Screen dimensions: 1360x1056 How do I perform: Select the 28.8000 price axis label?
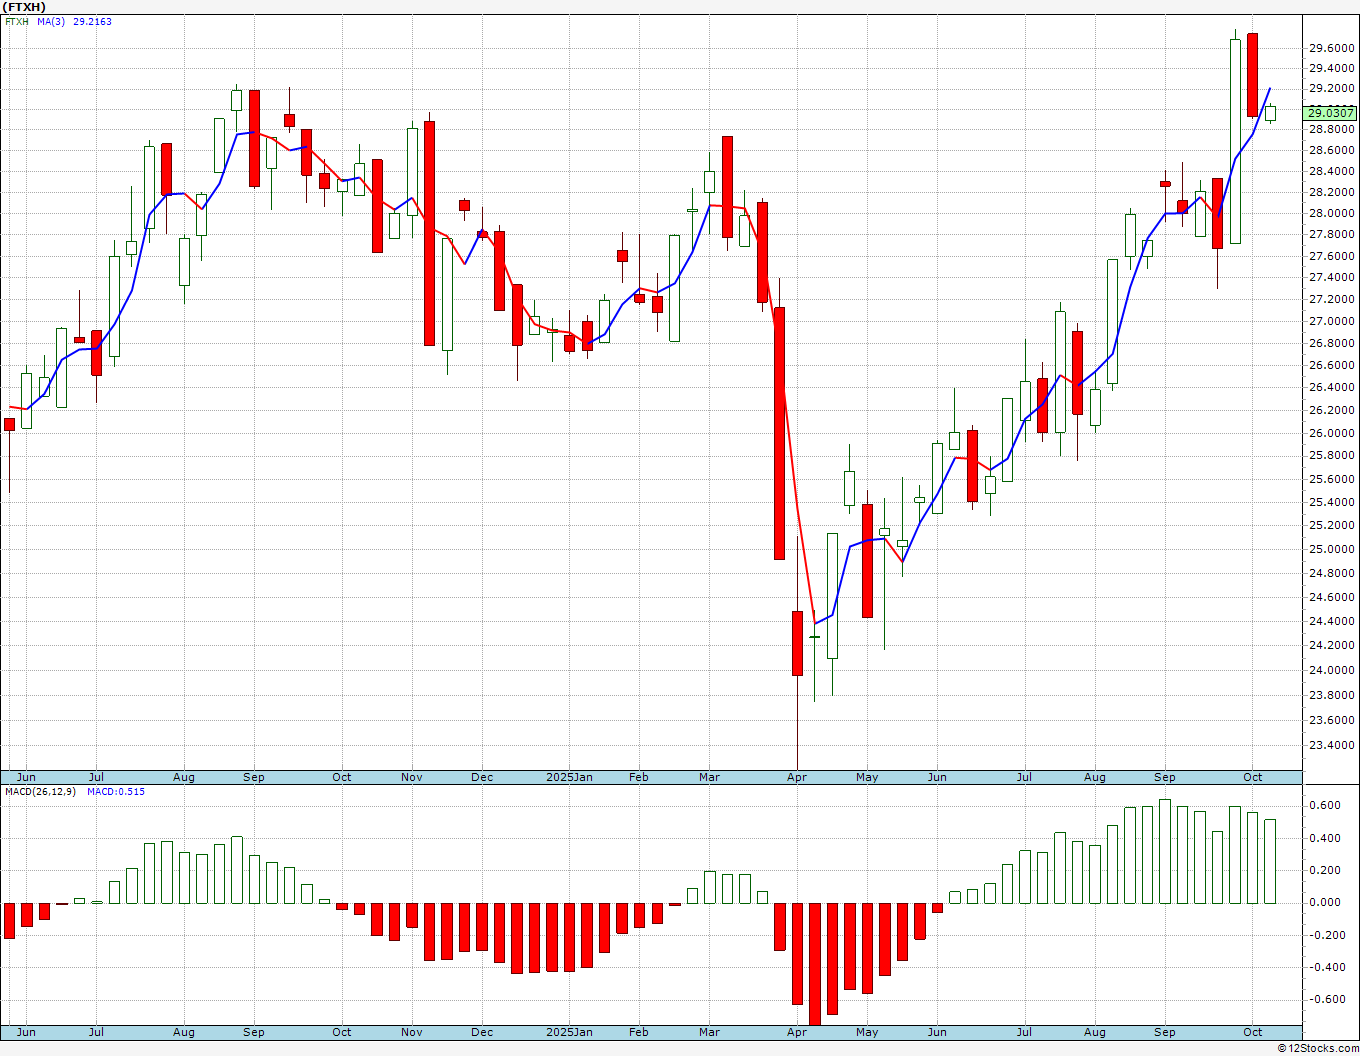[1331, 130]
